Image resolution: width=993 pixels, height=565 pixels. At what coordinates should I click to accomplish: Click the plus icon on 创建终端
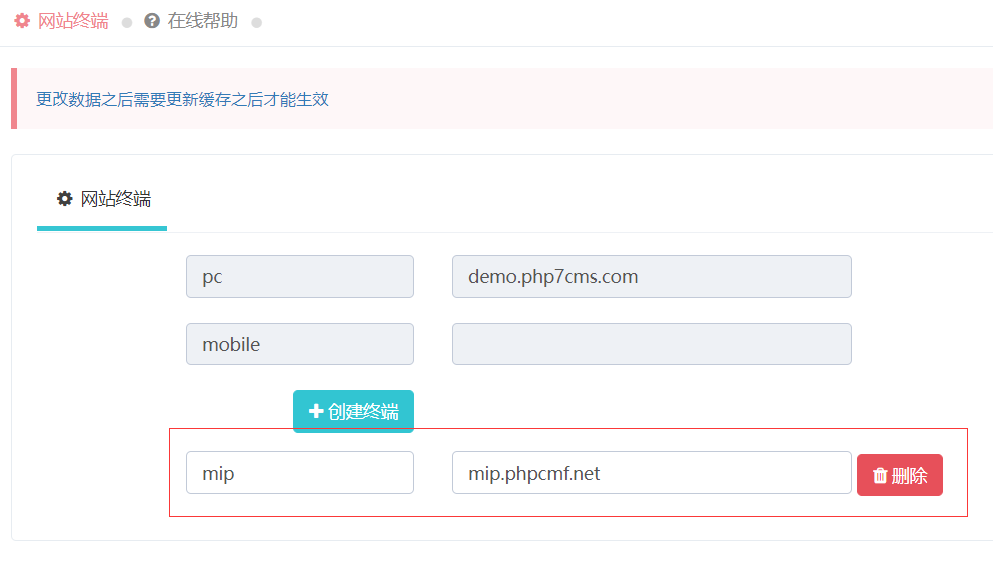tap(316, 412)
